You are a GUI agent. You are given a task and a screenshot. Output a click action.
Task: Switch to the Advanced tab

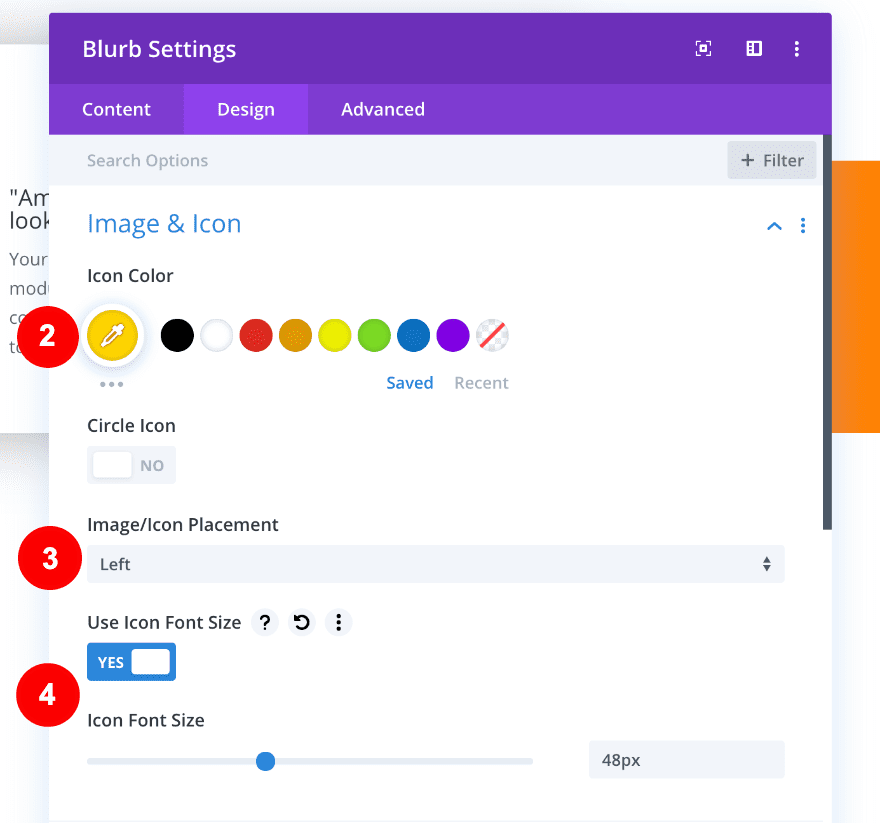[x=383, y=110]
